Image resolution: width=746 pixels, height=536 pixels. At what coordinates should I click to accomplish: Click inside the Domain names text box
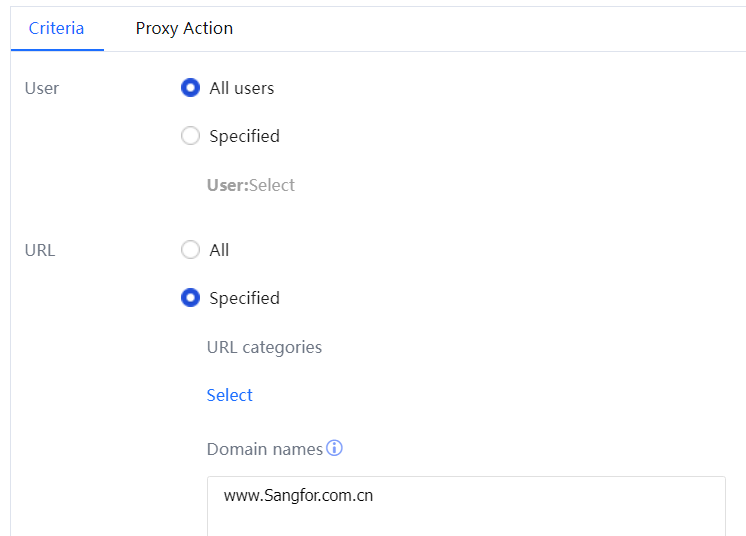465,515
